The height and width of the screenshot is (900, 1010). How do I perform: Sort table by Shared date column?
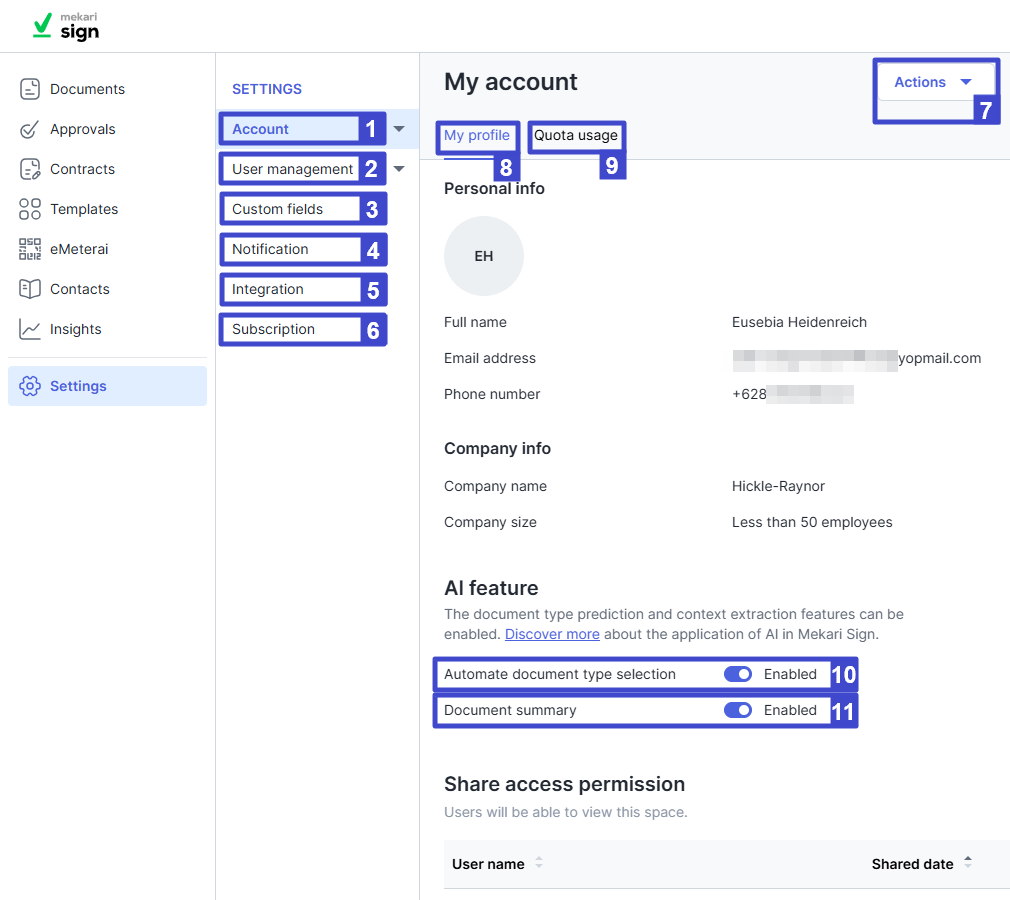(x=967, y=863)
